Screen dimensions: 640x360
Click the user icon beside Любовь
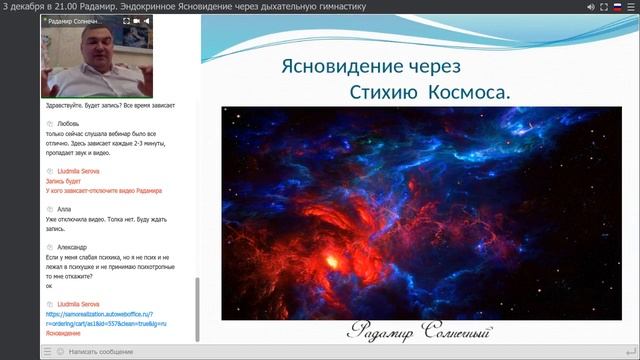[50, 124]
